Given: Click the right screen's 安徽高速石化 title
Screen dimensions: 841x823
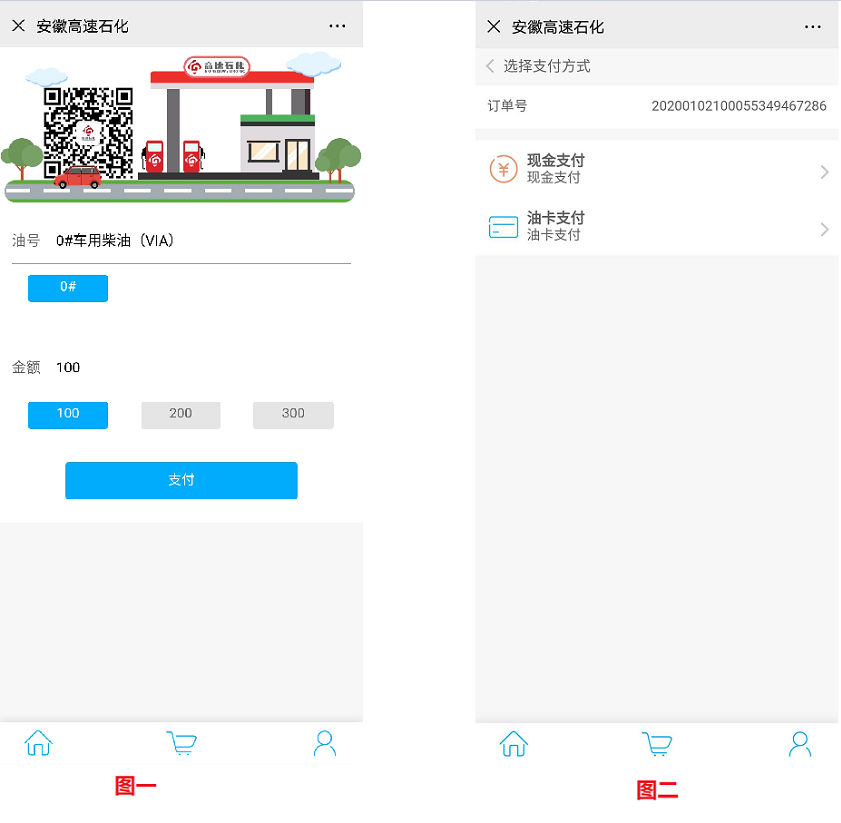Looking at the screenshot, I should (x=558, y=27).
